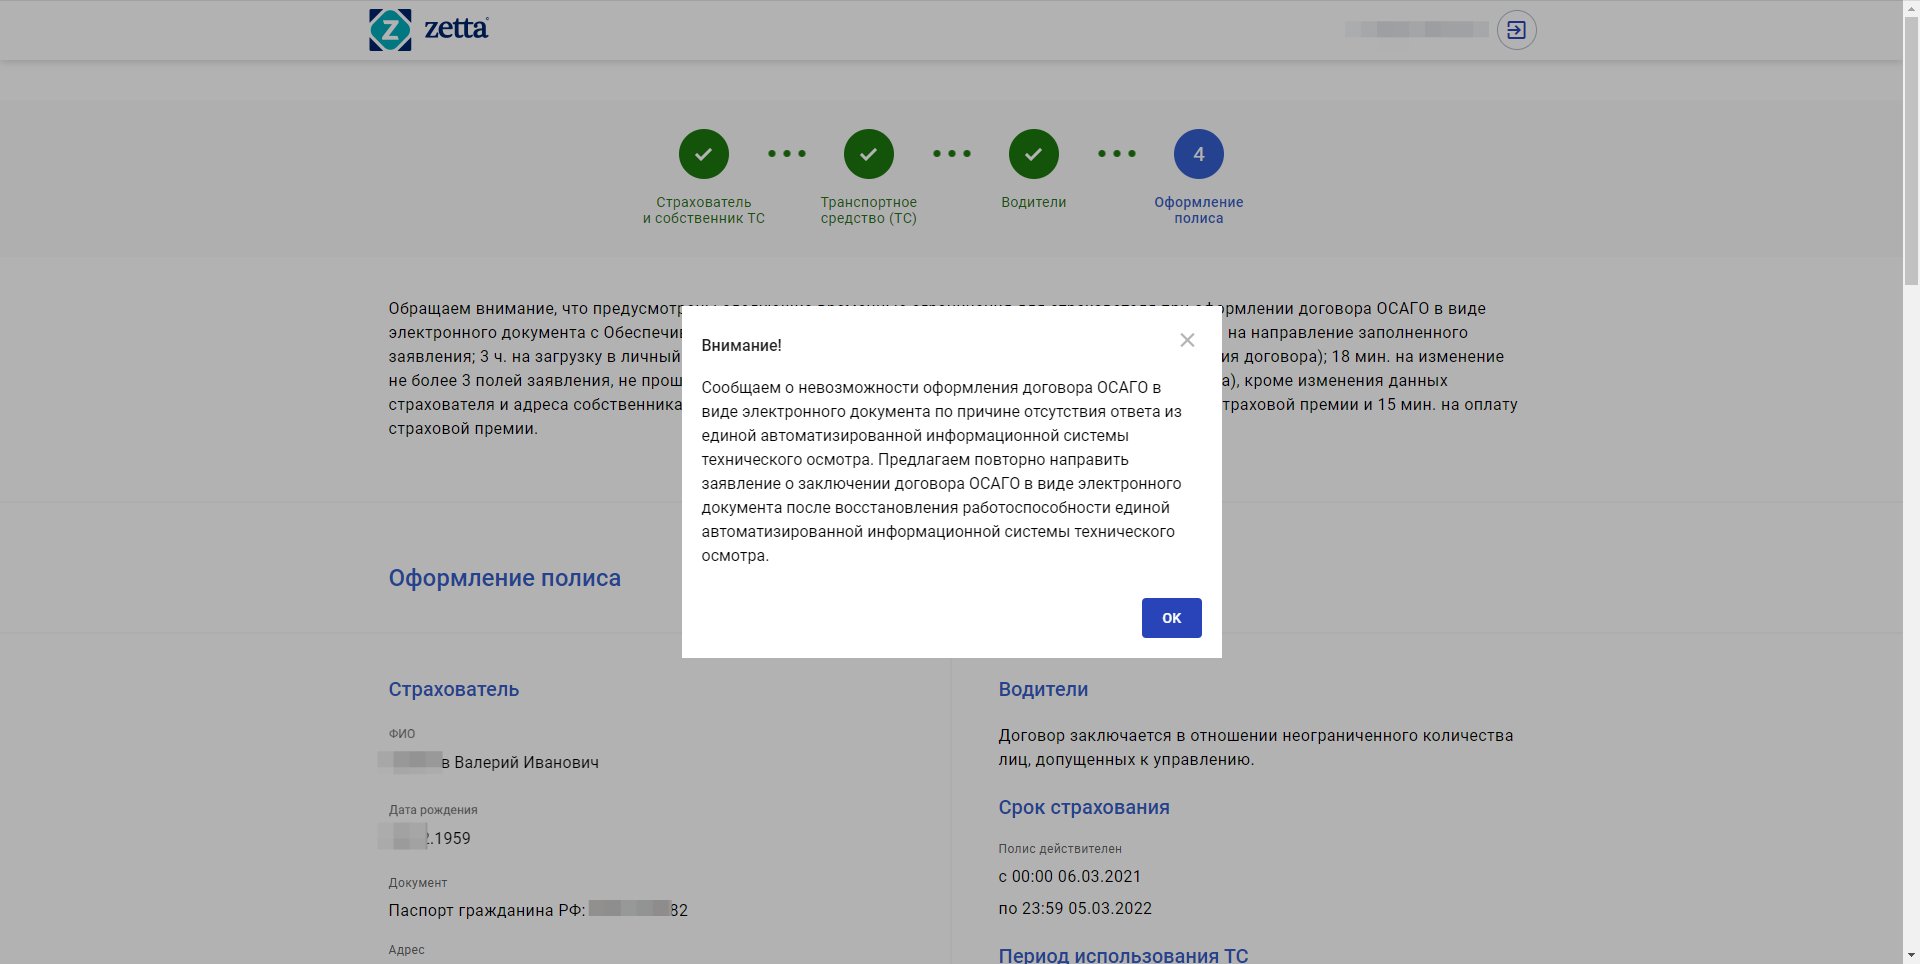Select the green checkmark above Транспортное средство
Screen dimensions: 1920x964
pyautogui.click(x=868, y=154)
